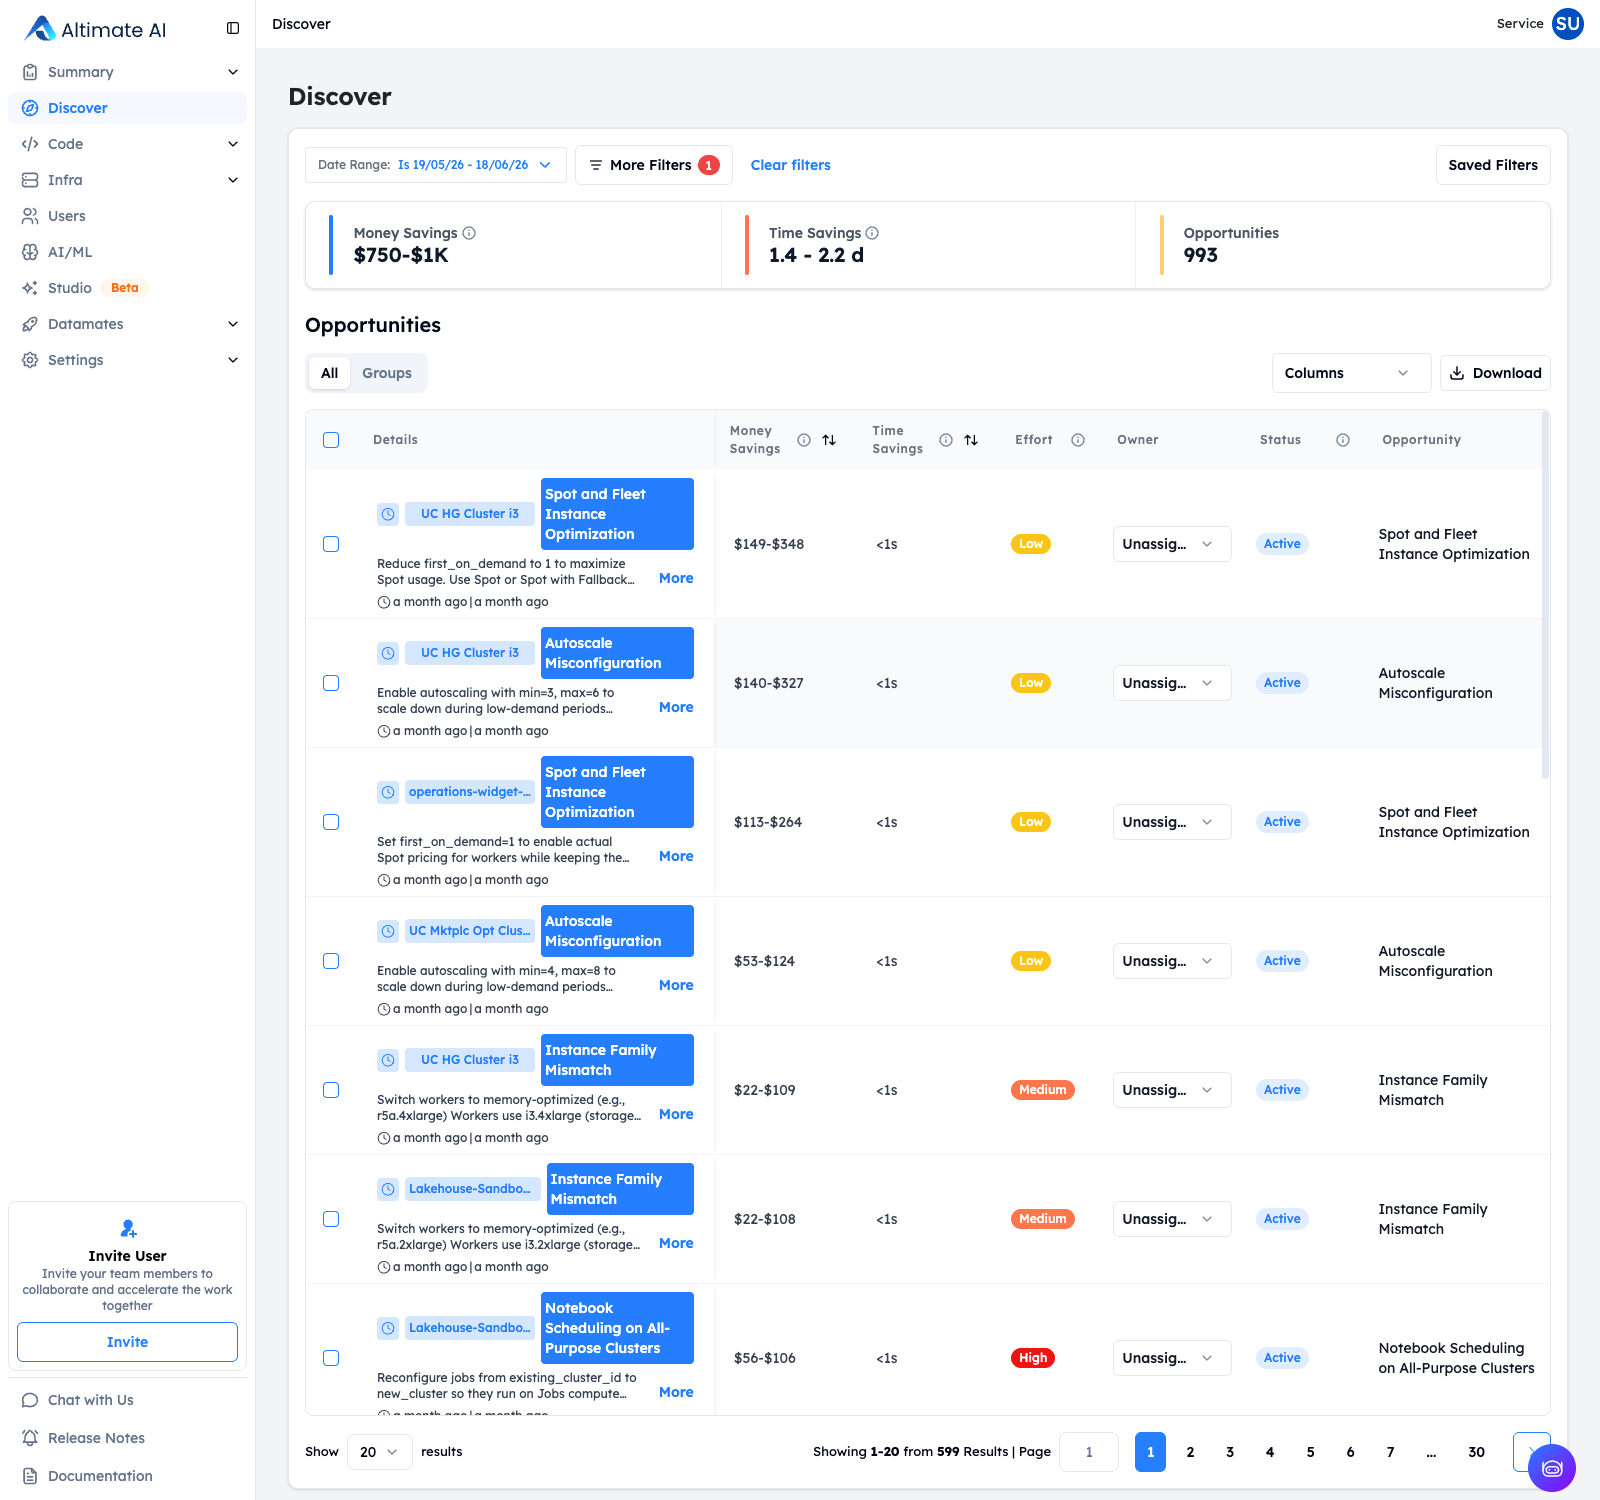Click the Discover compass icon
1600x1500 pixels.
[30, 108]
